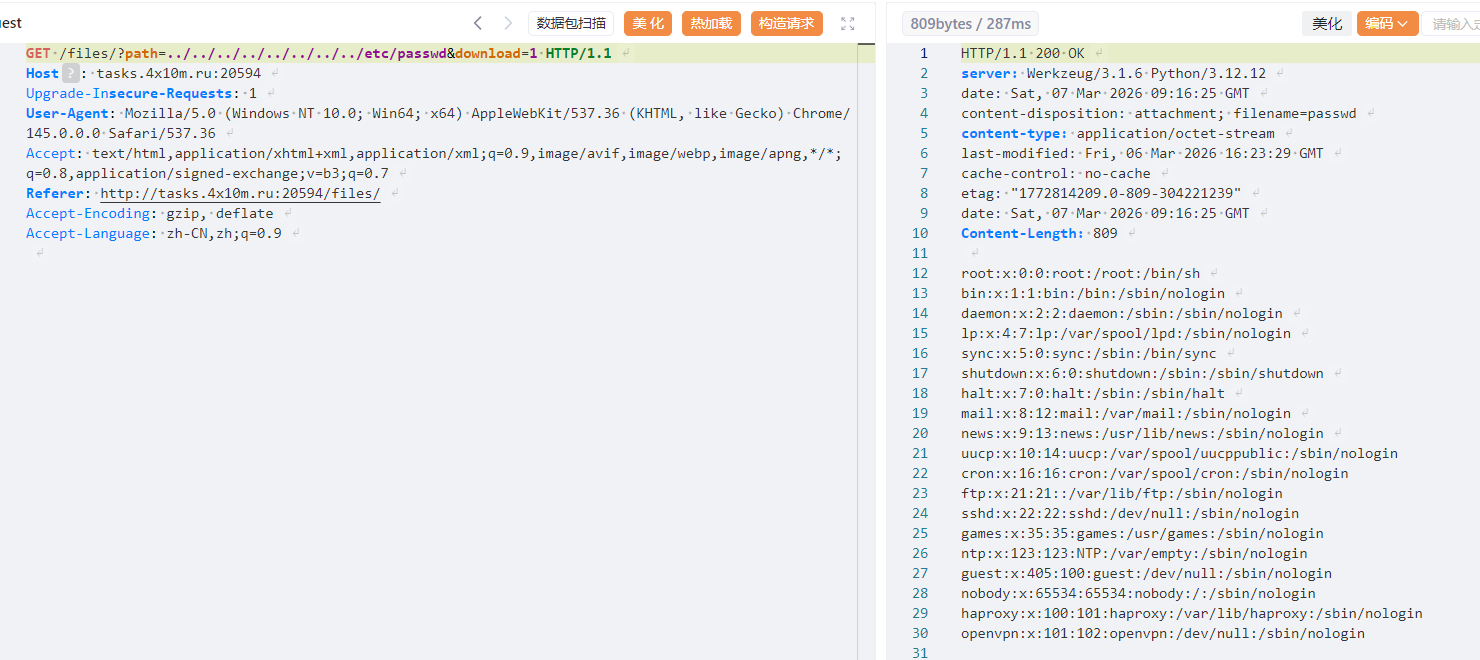Click the 809bytes / 287ms response info tag
Screen dimensions: 1480x660
[970, 24]
